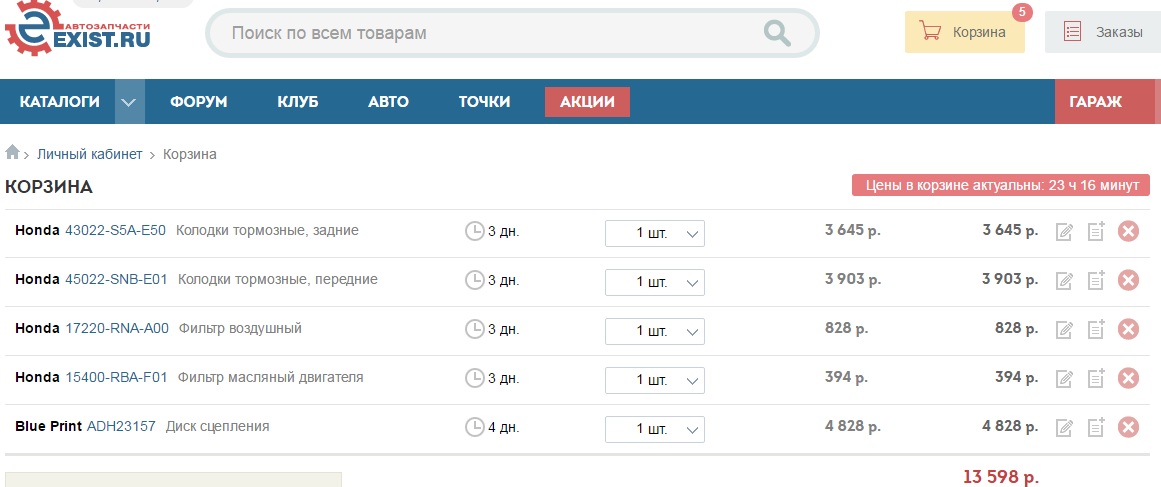Viewport: 1161px width, 487px height.
Task: Delete the Blue Print ADH23157 item
Action: [x=1128, y=427]
